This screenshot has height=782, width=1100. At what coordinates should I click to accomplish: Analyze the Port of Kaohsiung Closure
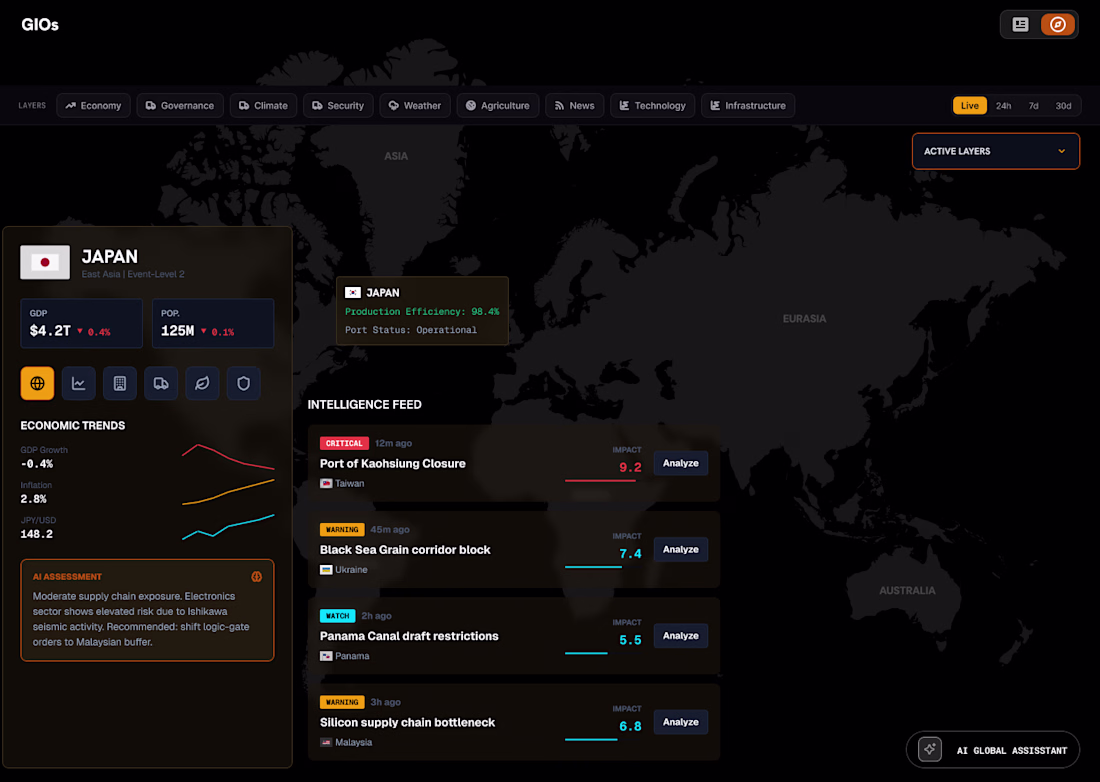click(x=680, y=463)
